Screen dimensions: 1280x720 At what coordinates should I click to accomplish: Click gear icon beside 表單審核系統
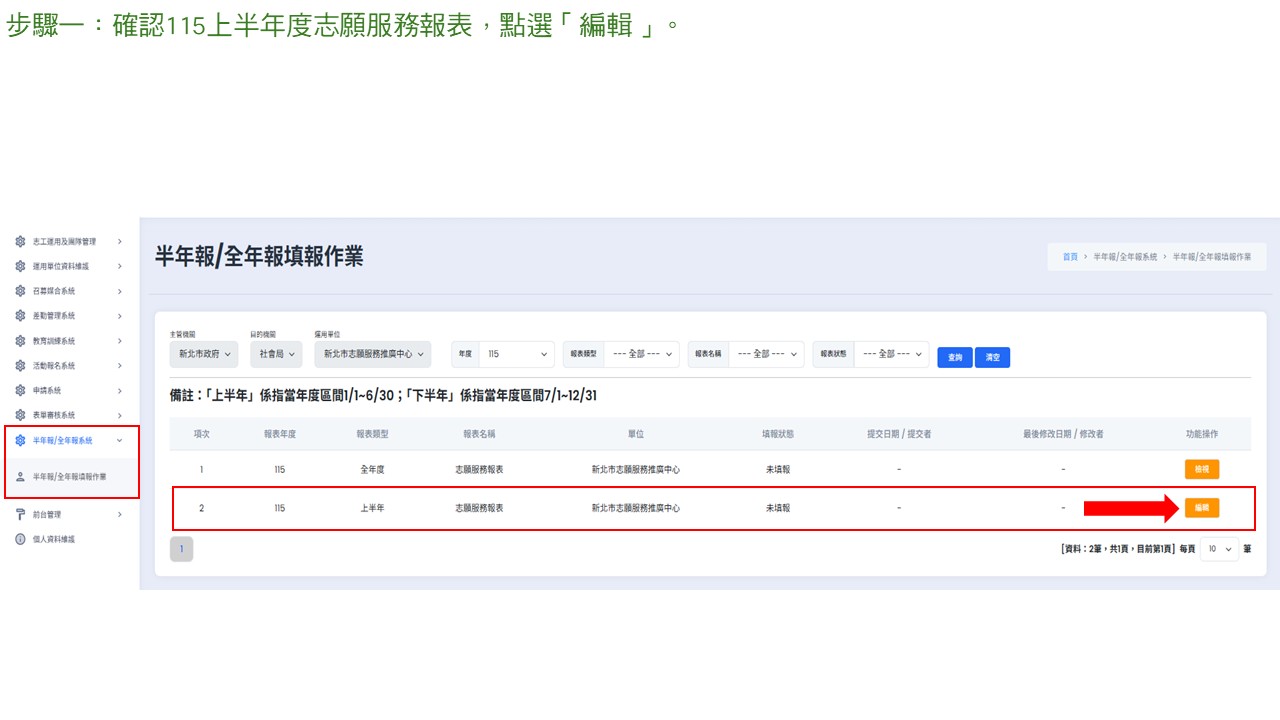pyautogui.click(x=20, y=415)
